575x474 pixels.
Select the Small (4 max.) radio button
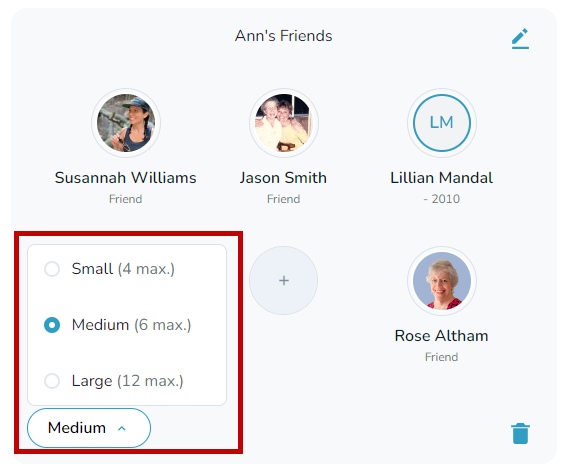pos(52,269)
